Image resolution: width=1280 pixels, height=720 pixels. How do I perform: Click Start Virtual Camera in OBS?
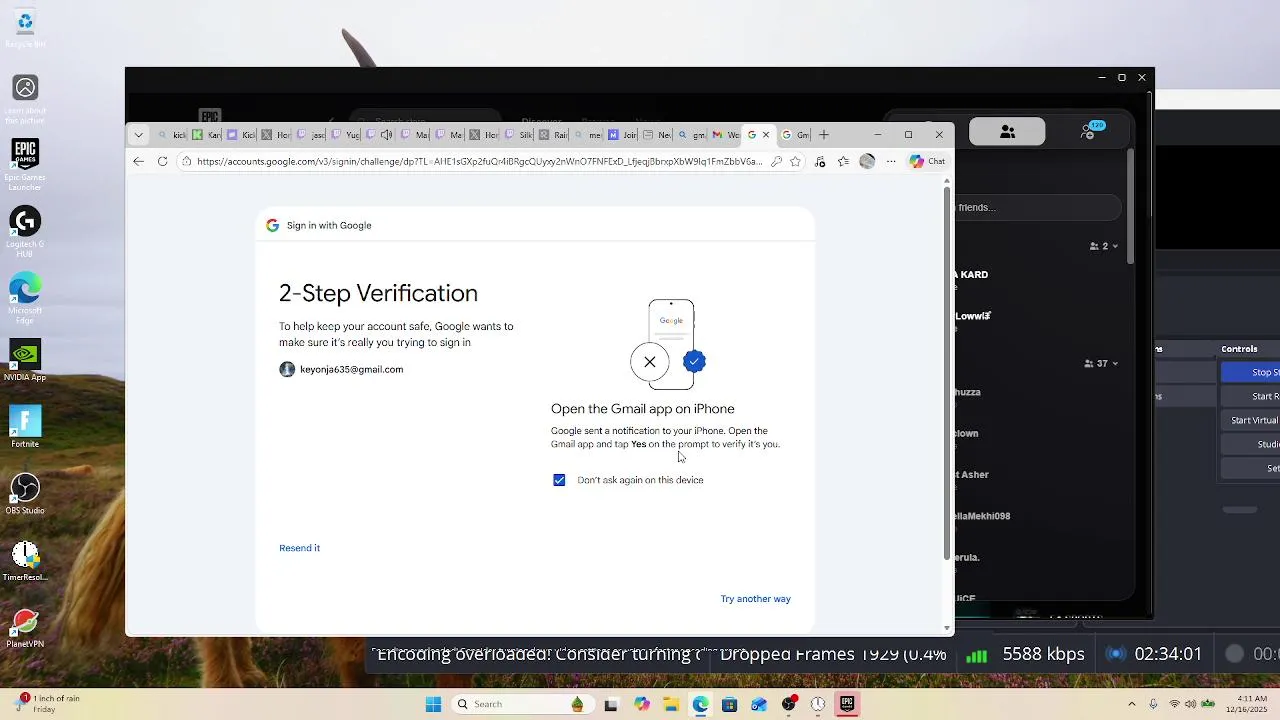1251,420
